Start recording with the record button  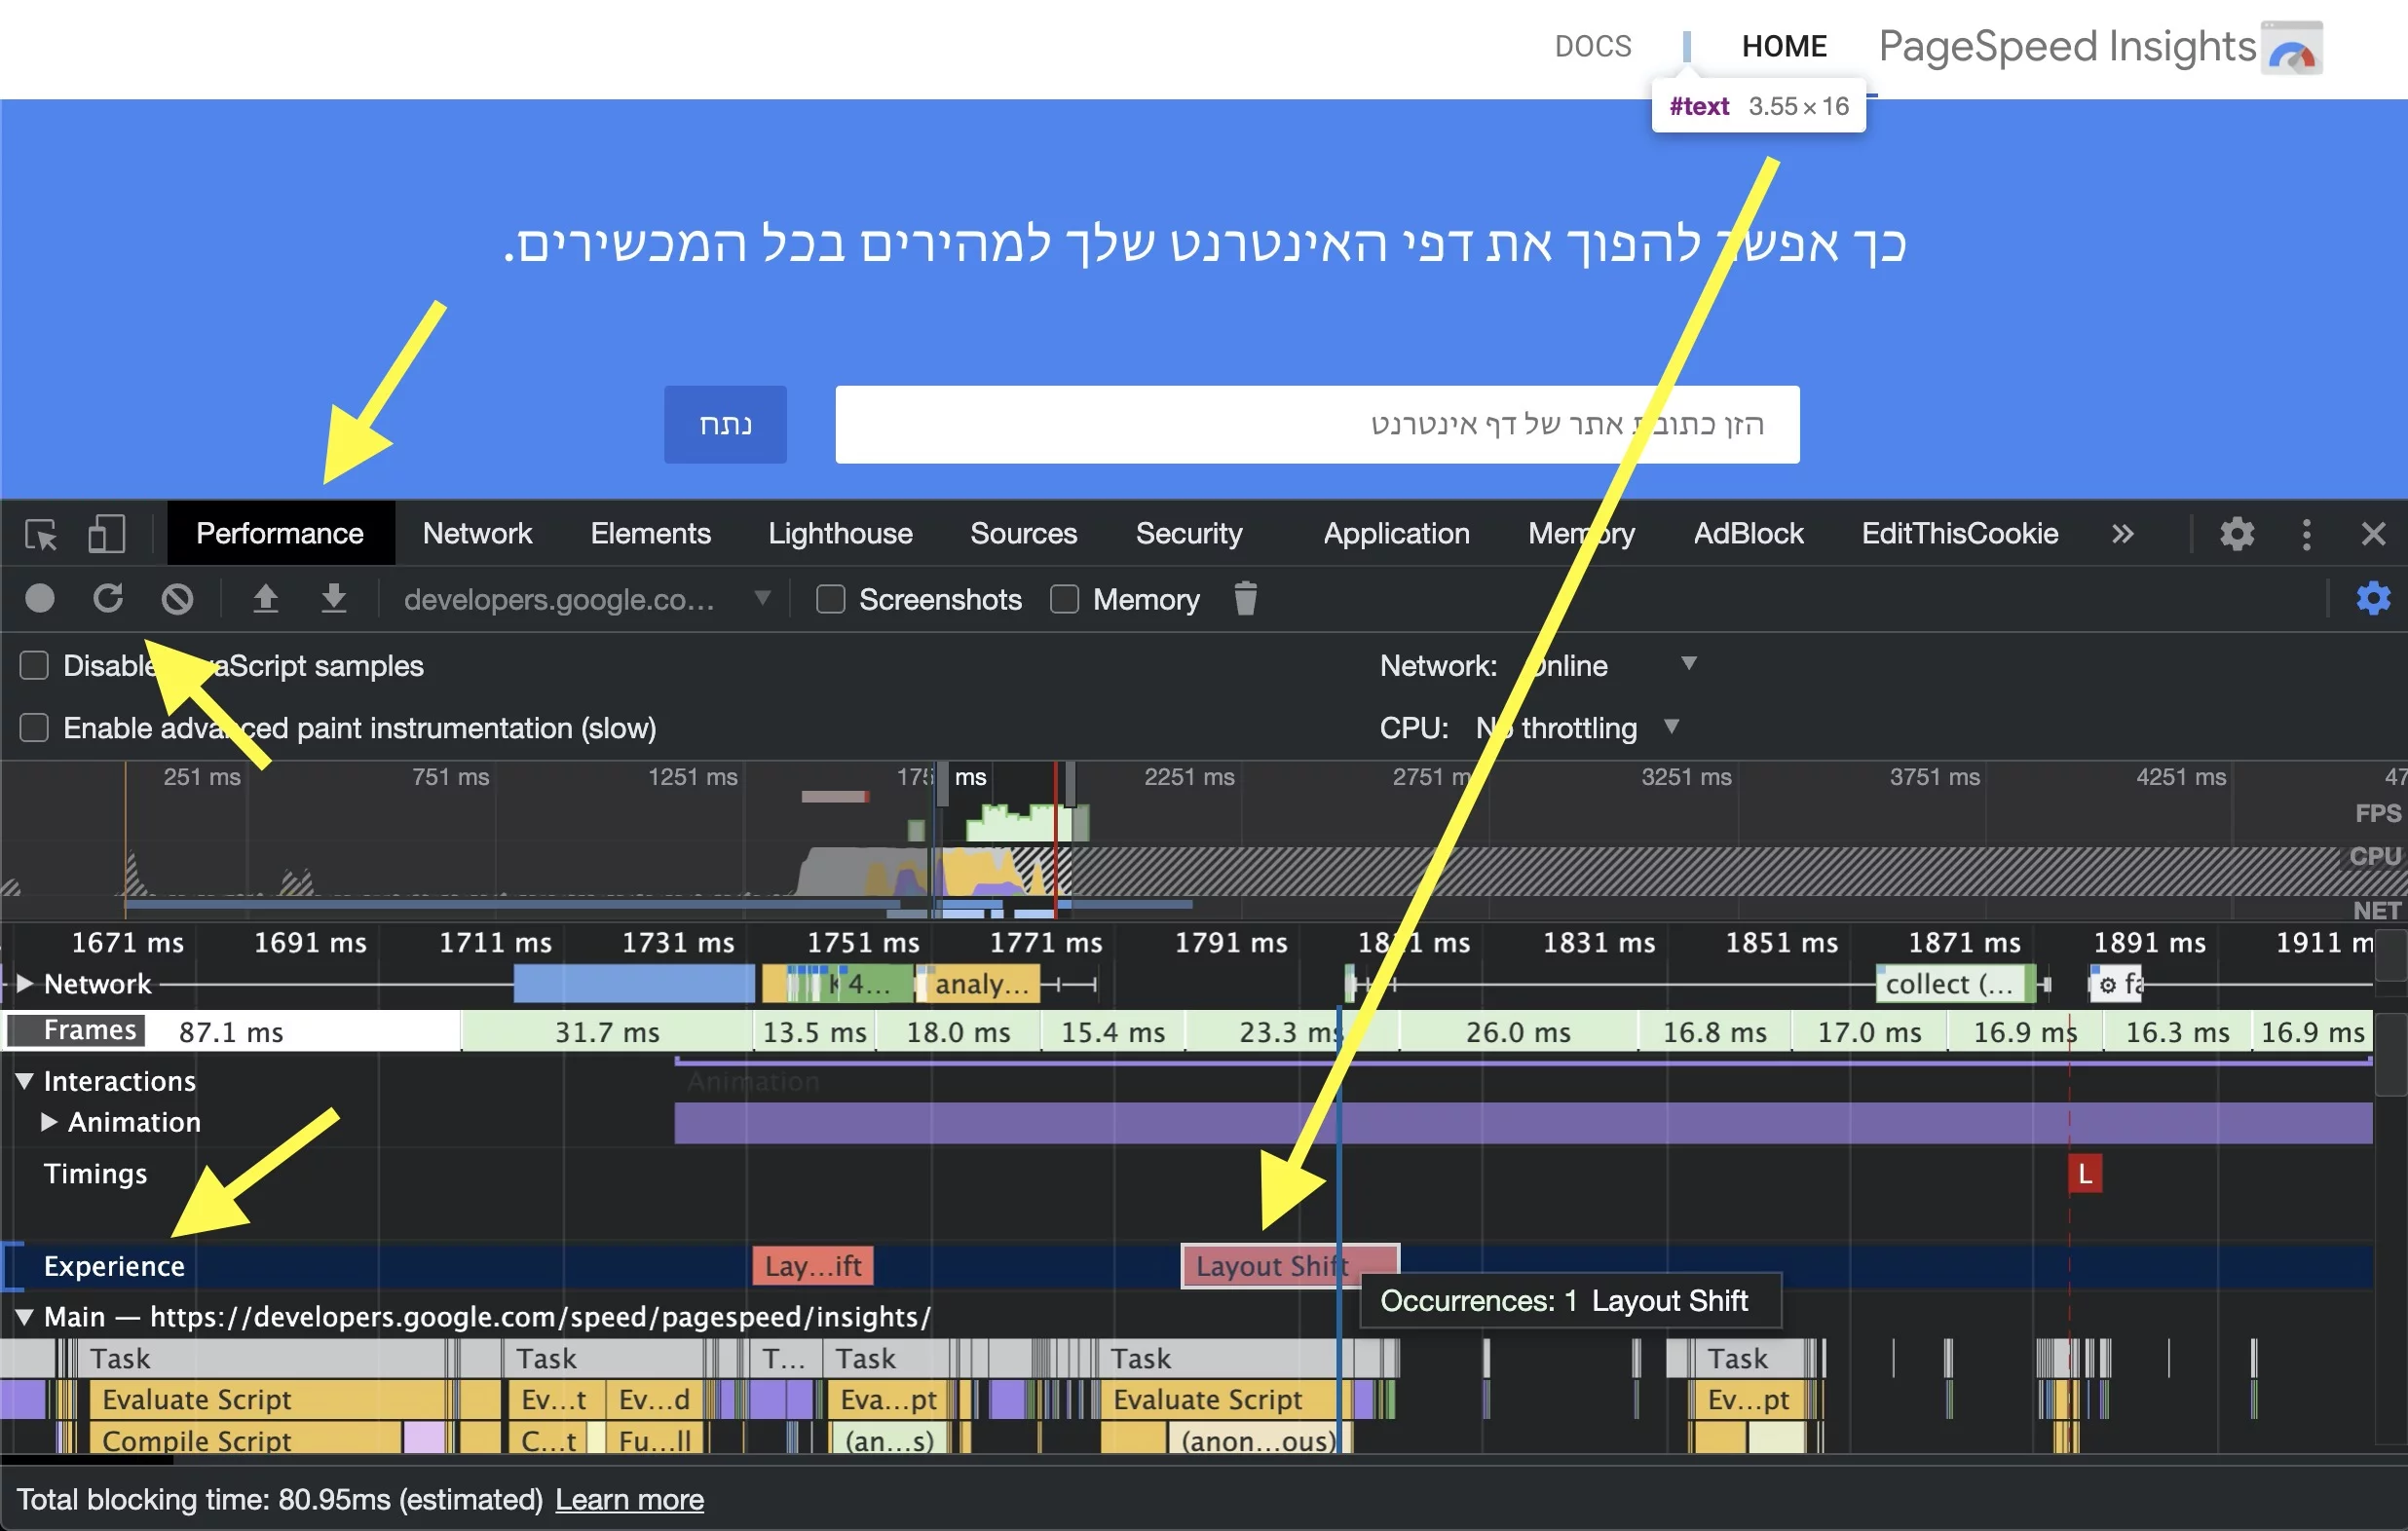[x=39, y=598]
